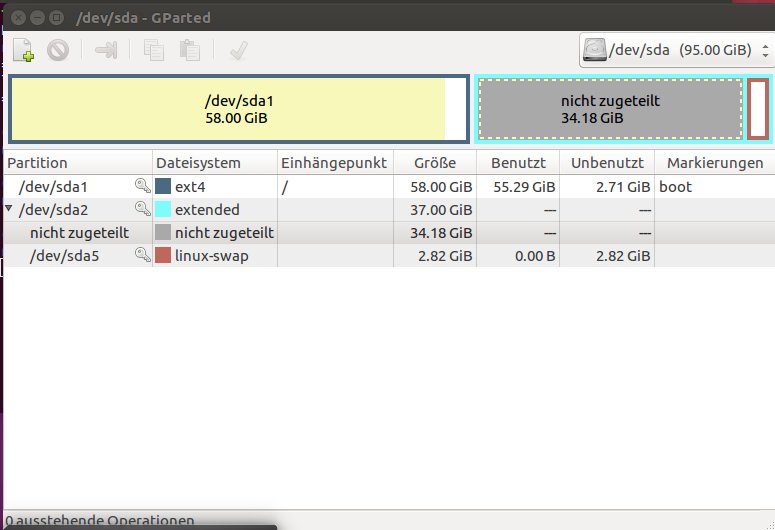Sort by the Unbenutzt column header
Image resolution: width=775 pixels, height=530 pixels.
[x=607, y=163]
